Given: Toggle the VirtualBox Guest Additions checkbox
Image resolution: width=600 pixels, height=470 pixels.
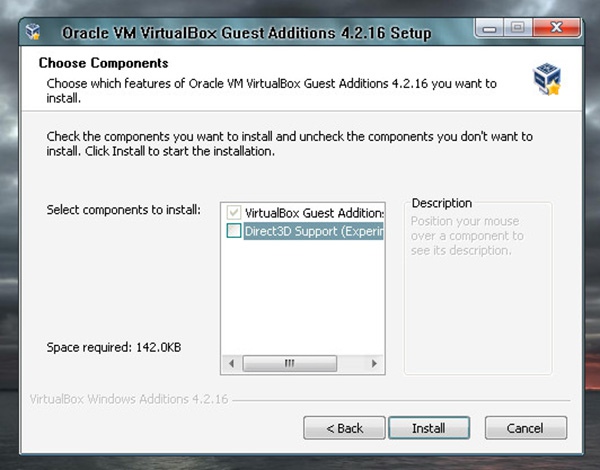Looking at the screenshot, I should (x=234, y=213).
